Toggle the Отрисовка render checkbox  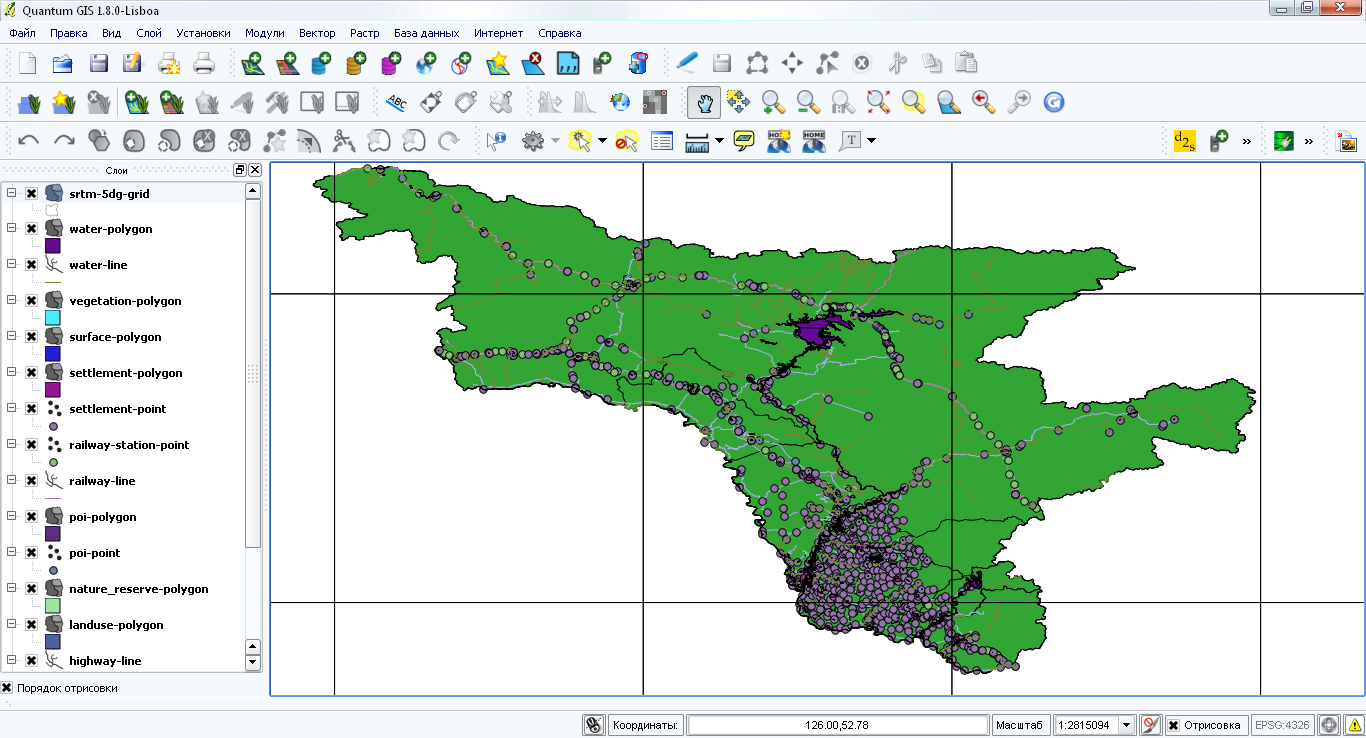[1174, 725]
